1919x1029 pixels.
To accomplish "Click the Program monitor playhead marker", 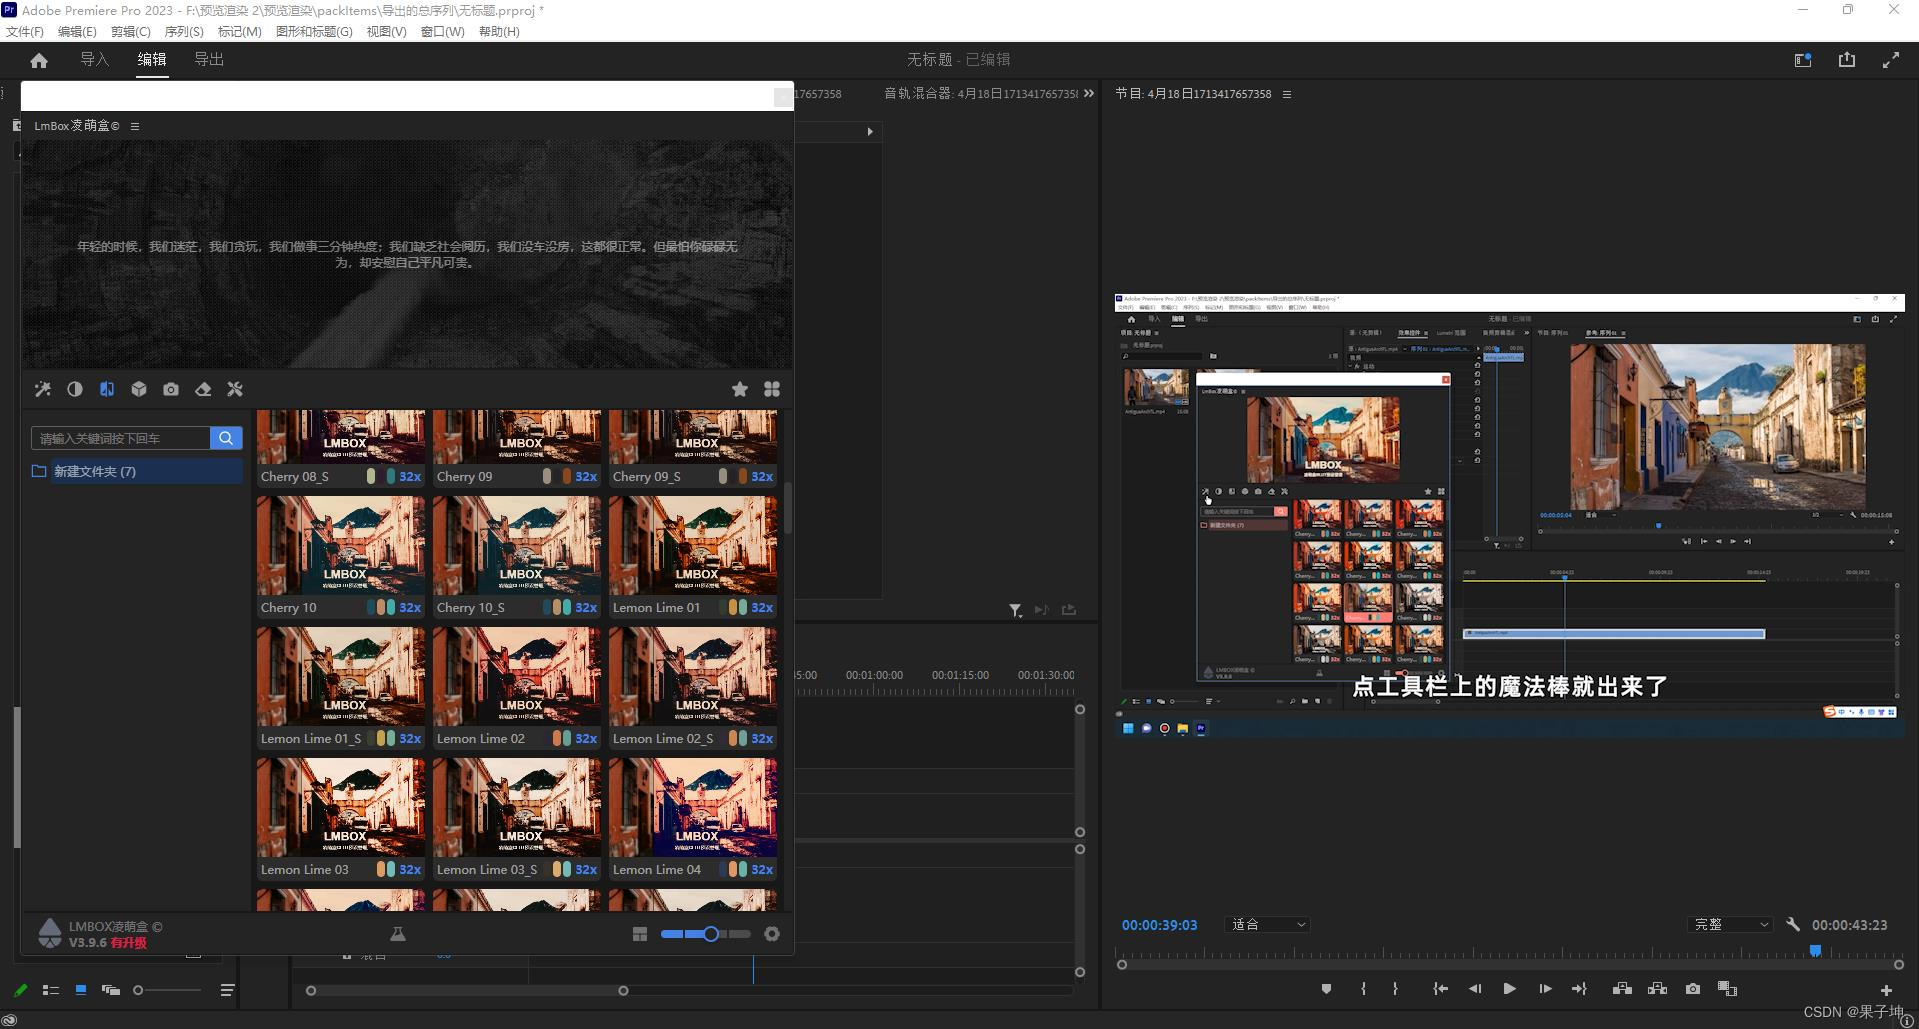I will point(1815,951).
